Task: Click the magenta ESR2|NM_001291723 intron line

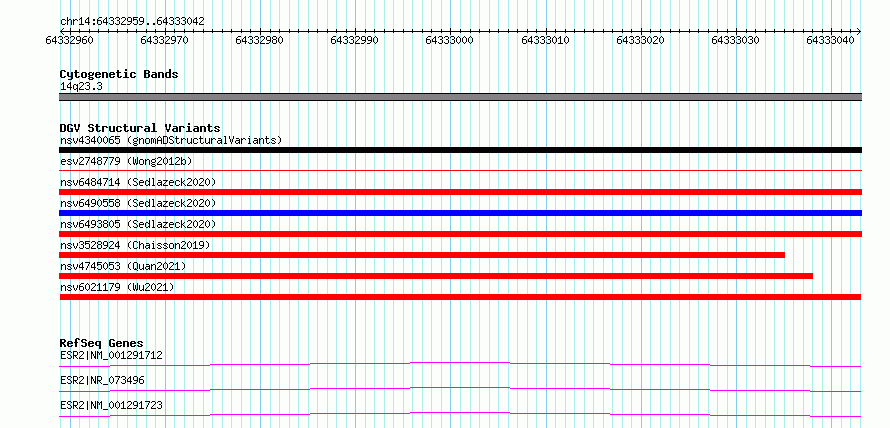Action: pos(460,414)
